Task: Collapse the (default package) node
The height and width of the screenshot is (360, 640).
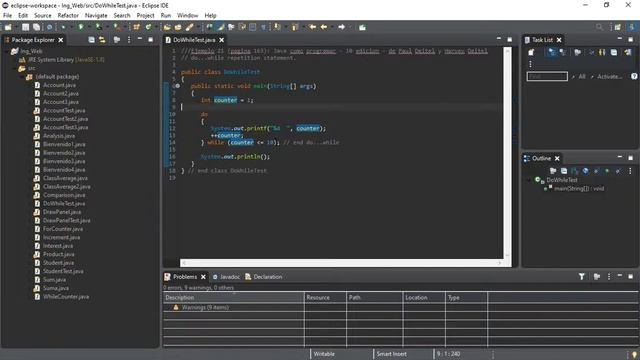Action: point(22,77)
